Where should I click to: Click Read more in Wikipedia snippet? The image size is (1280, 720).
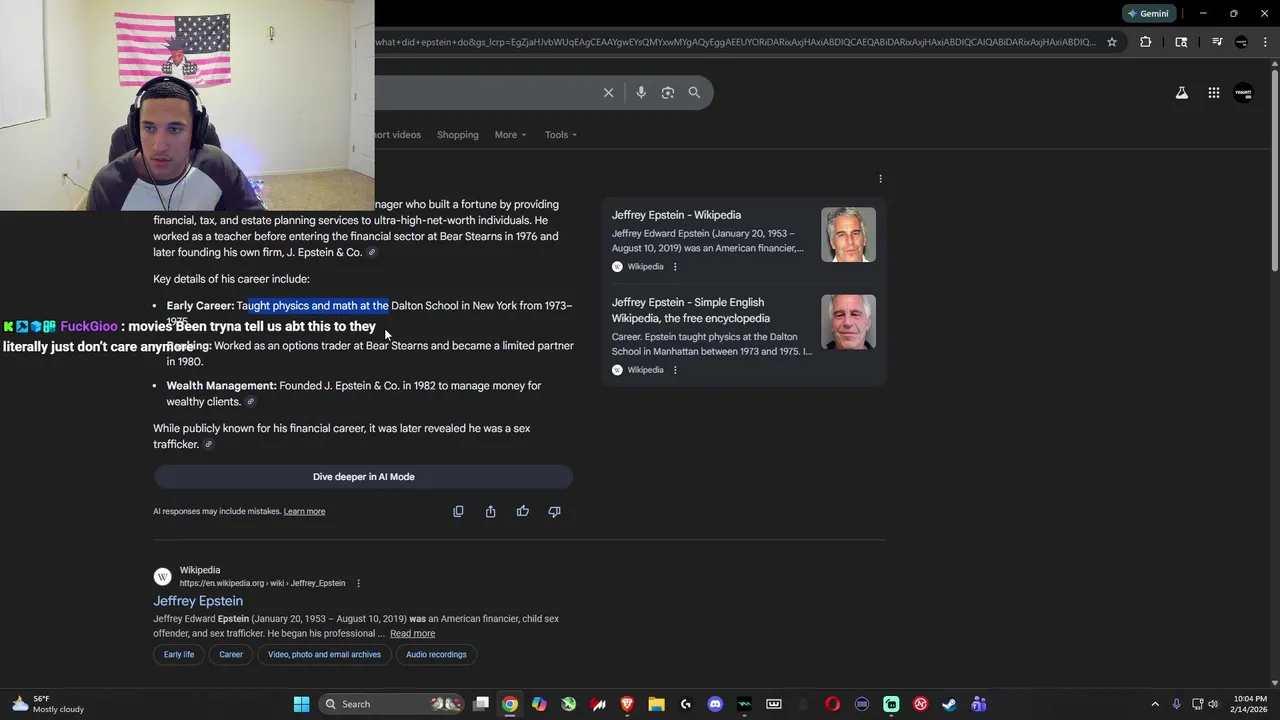tap(412, 634)
